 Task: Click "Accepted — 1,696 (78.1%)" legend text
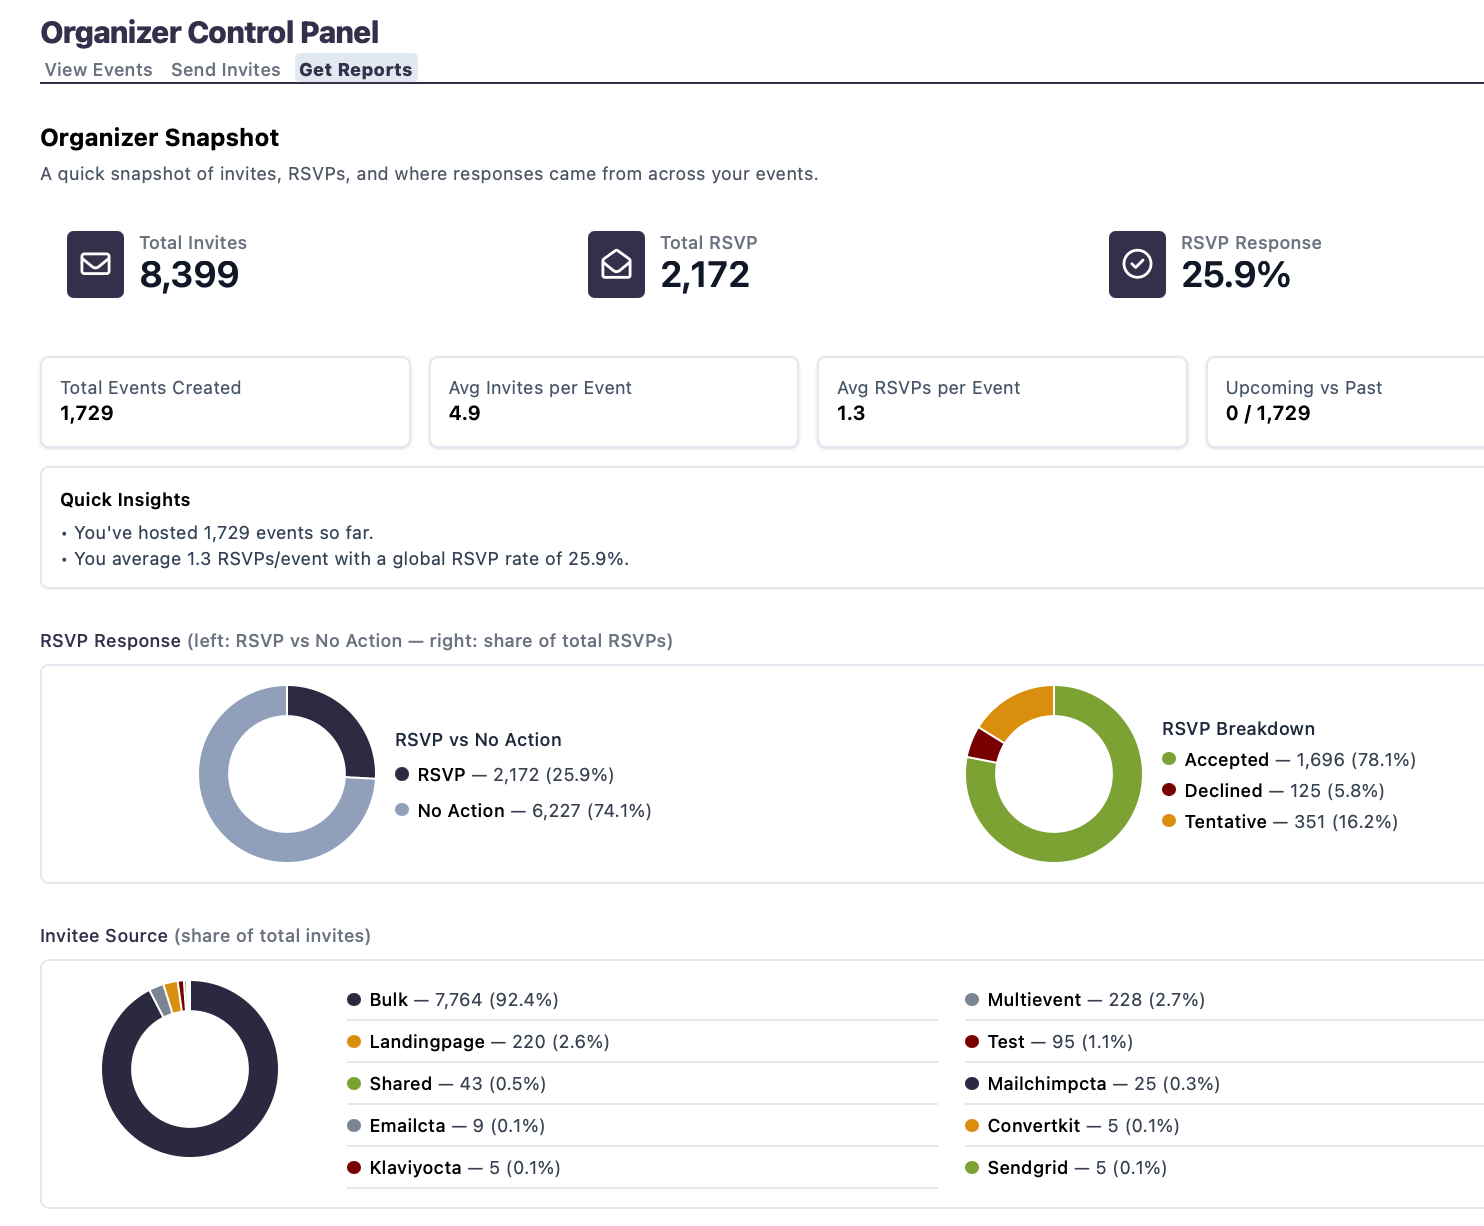tap(1300, 759)
